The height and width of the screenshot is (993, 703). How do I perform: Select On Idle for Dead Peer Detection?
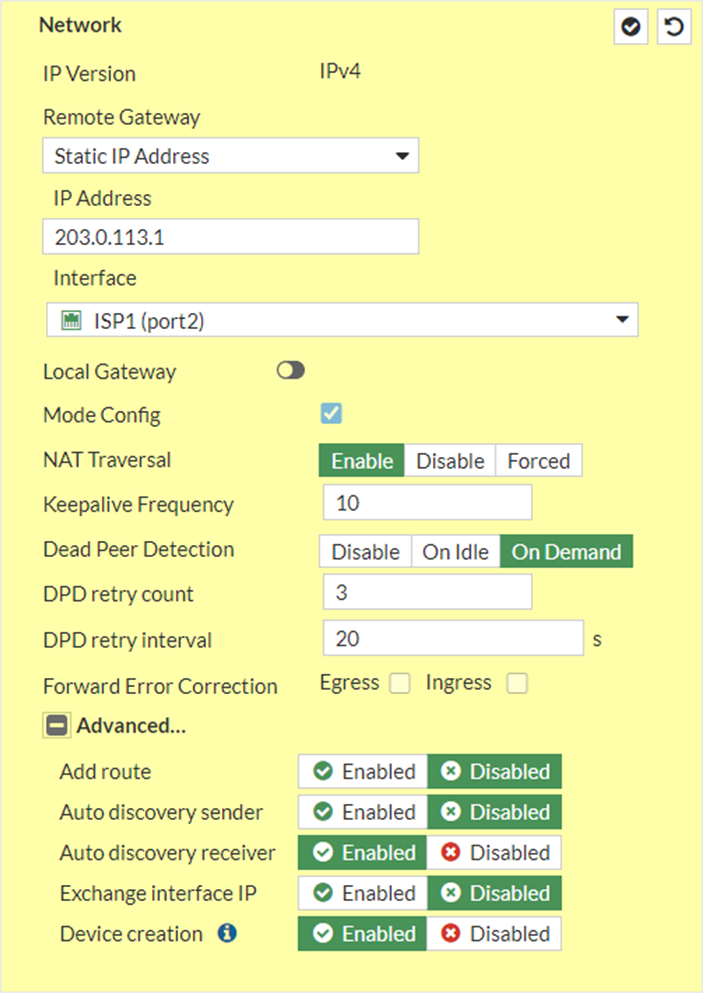click(x=456, y=552)
